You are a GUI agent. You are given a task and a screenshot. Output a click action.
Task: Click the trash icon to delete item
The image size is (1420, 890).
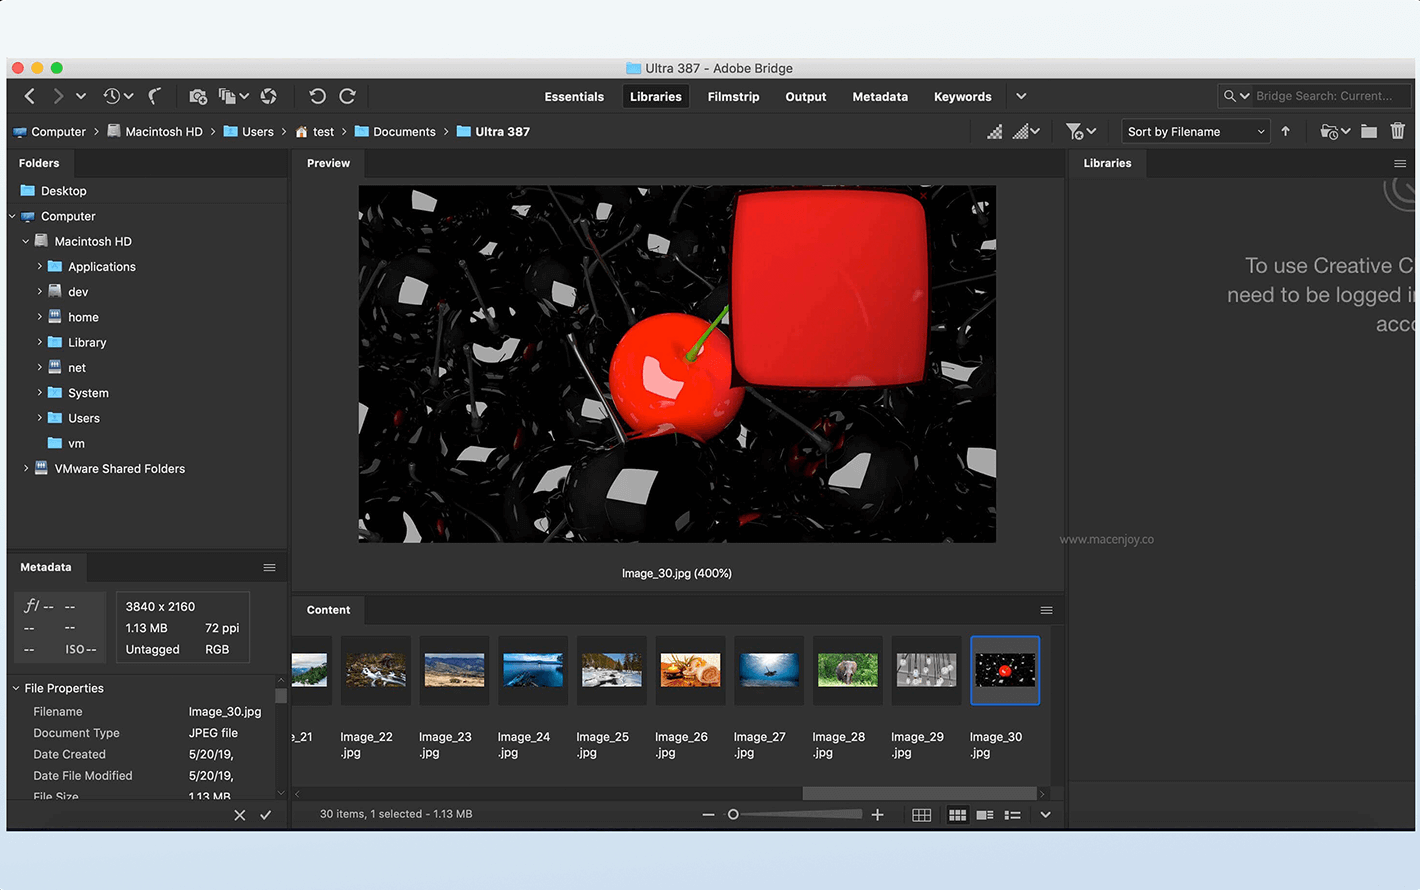point(1397,131)
